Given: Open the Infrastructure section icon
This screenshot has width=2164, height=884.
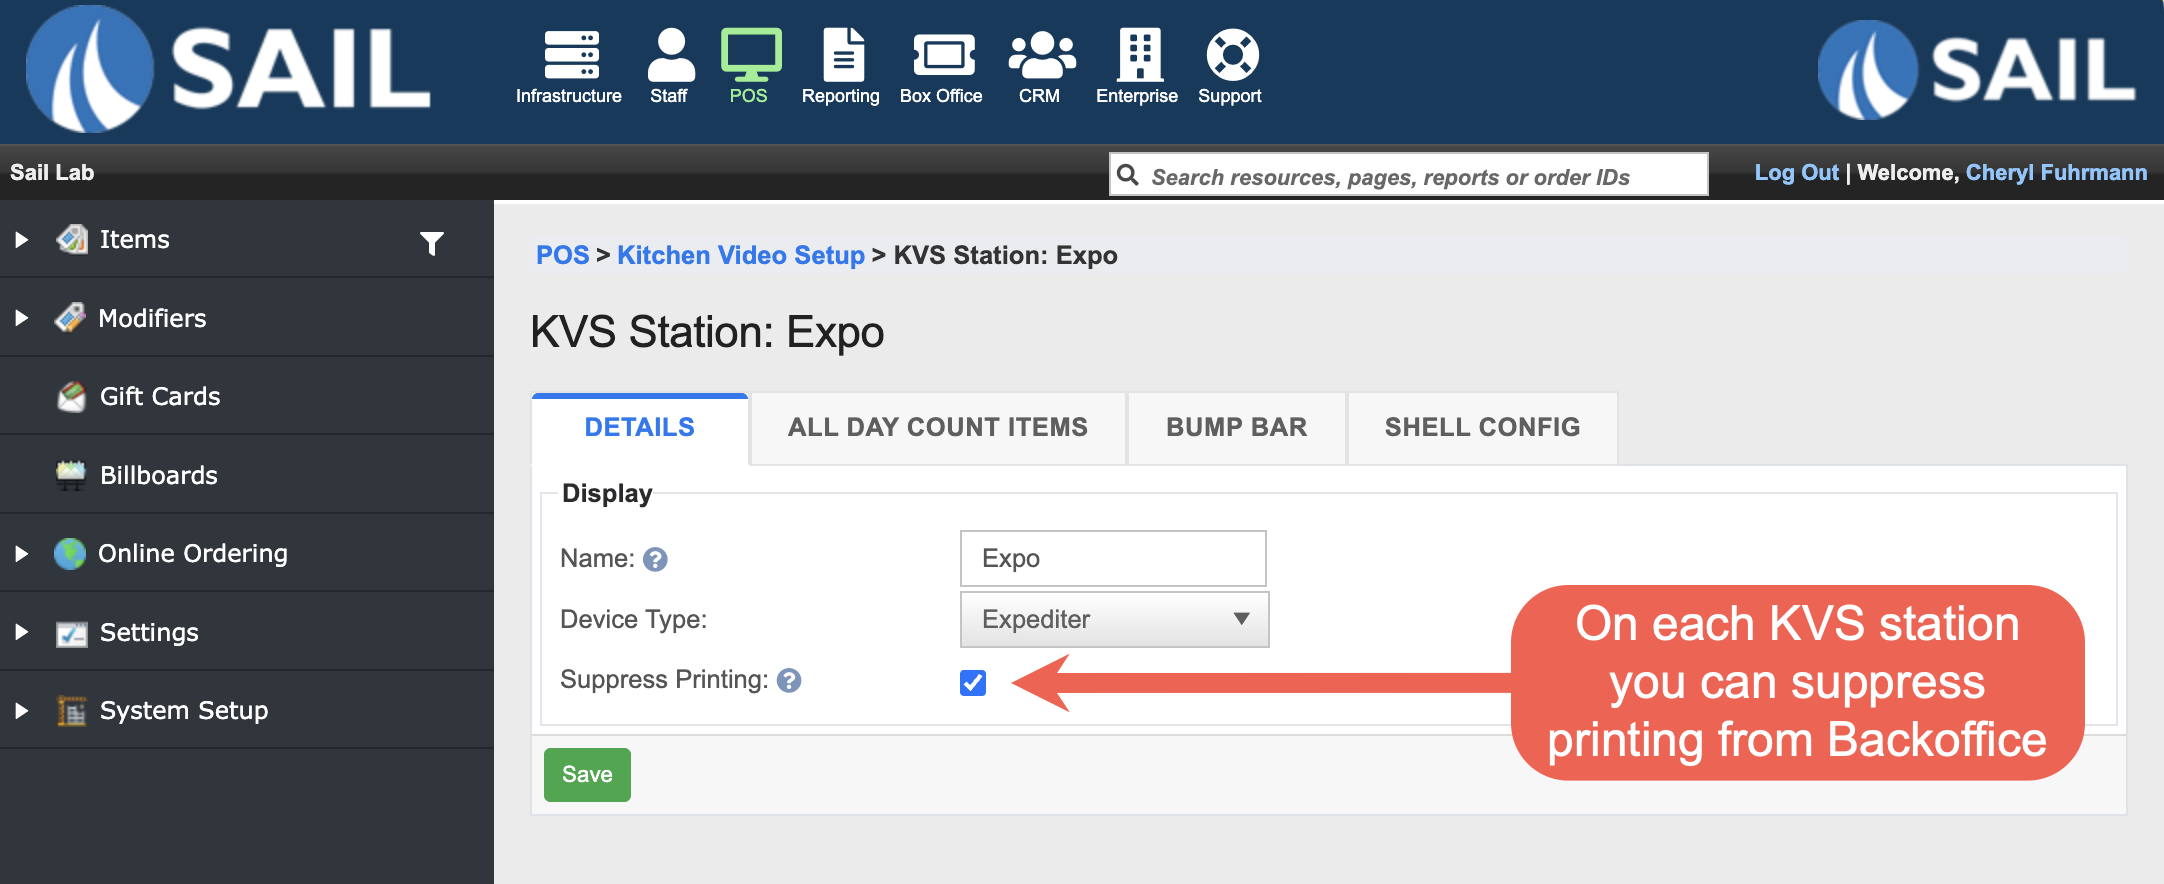Looking at the screenshot, I should [570, 55].
